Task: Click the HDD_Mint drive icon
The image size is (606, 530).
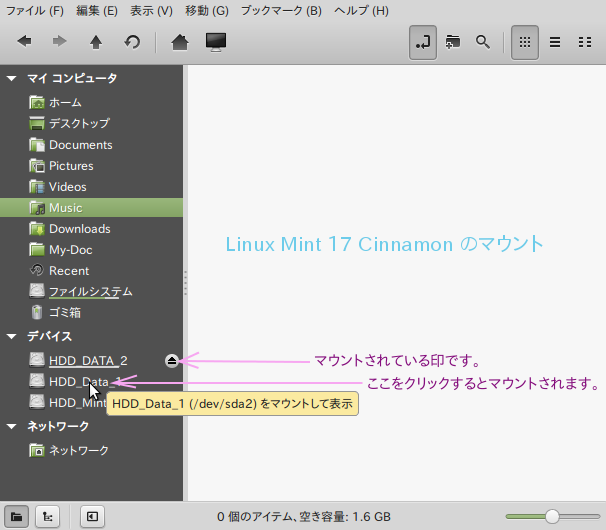Action: point(37,402)
